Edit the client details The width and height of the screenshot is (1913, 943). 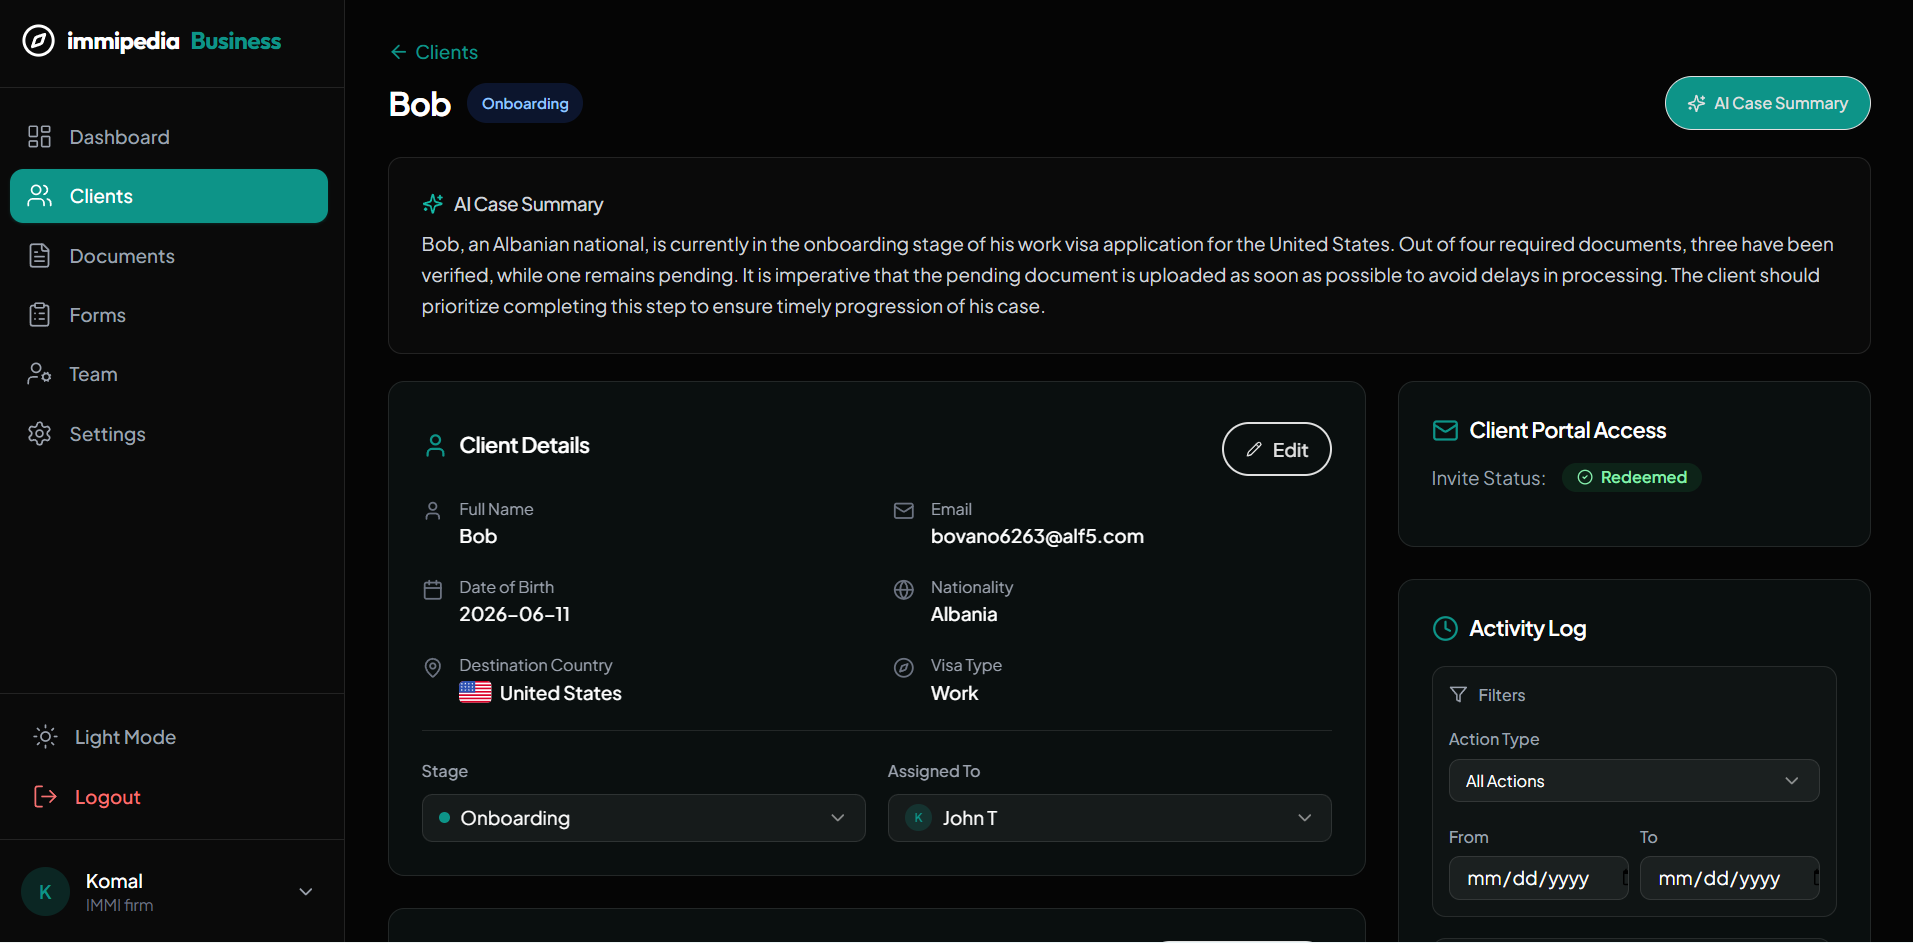tap(1276, 449)
